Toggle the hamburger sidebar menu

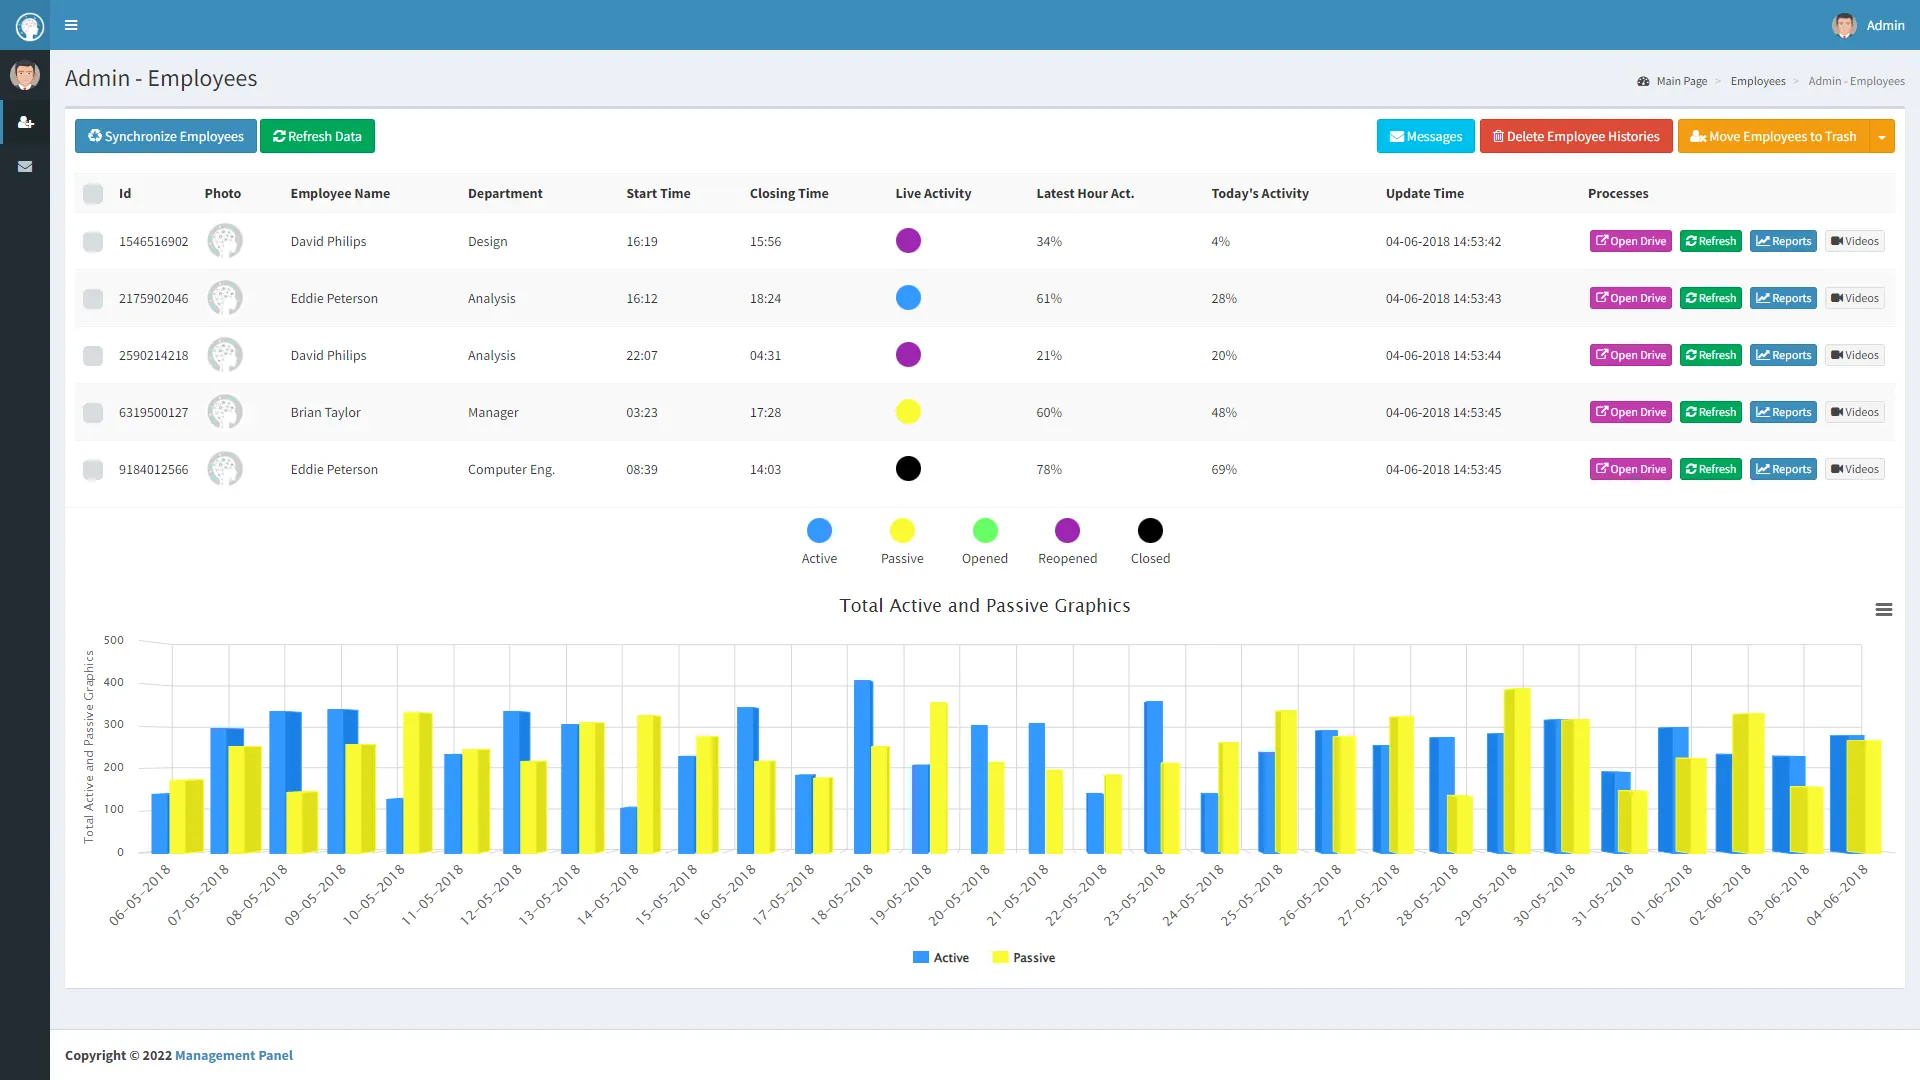[x=71, y=25]
